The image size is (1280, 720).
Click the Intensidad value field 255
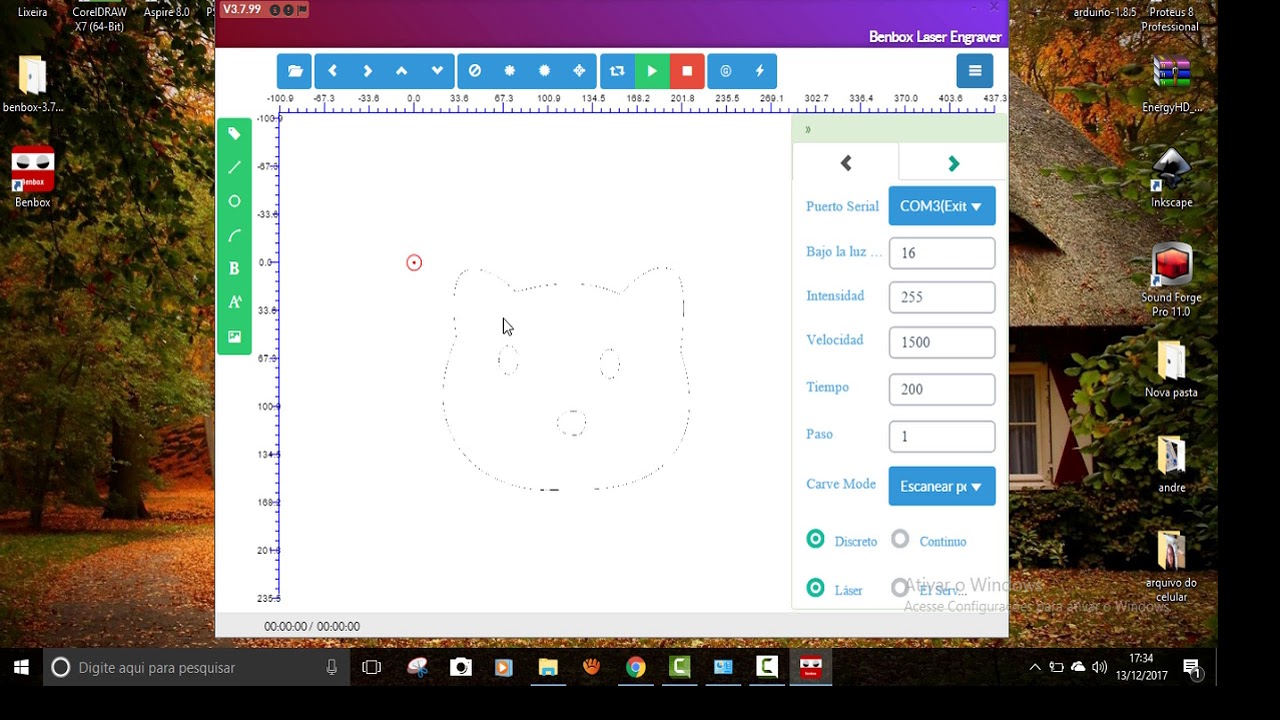point(942,297)
